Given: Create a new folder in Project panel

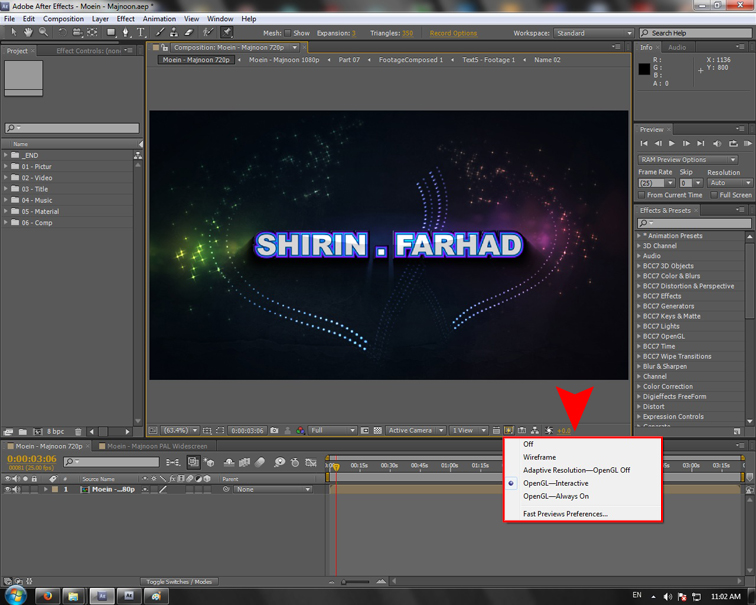Looking at the screenshot, I should click(23, 431).
